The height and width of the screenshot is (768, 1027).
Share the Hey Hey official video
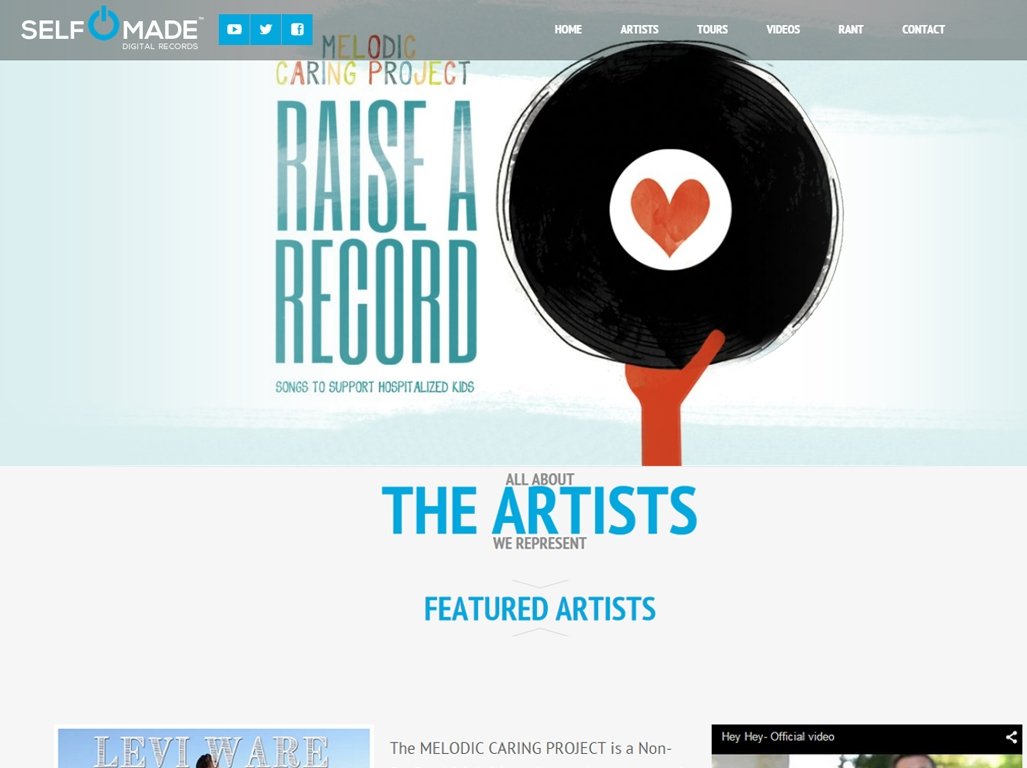pos(1011,737)
